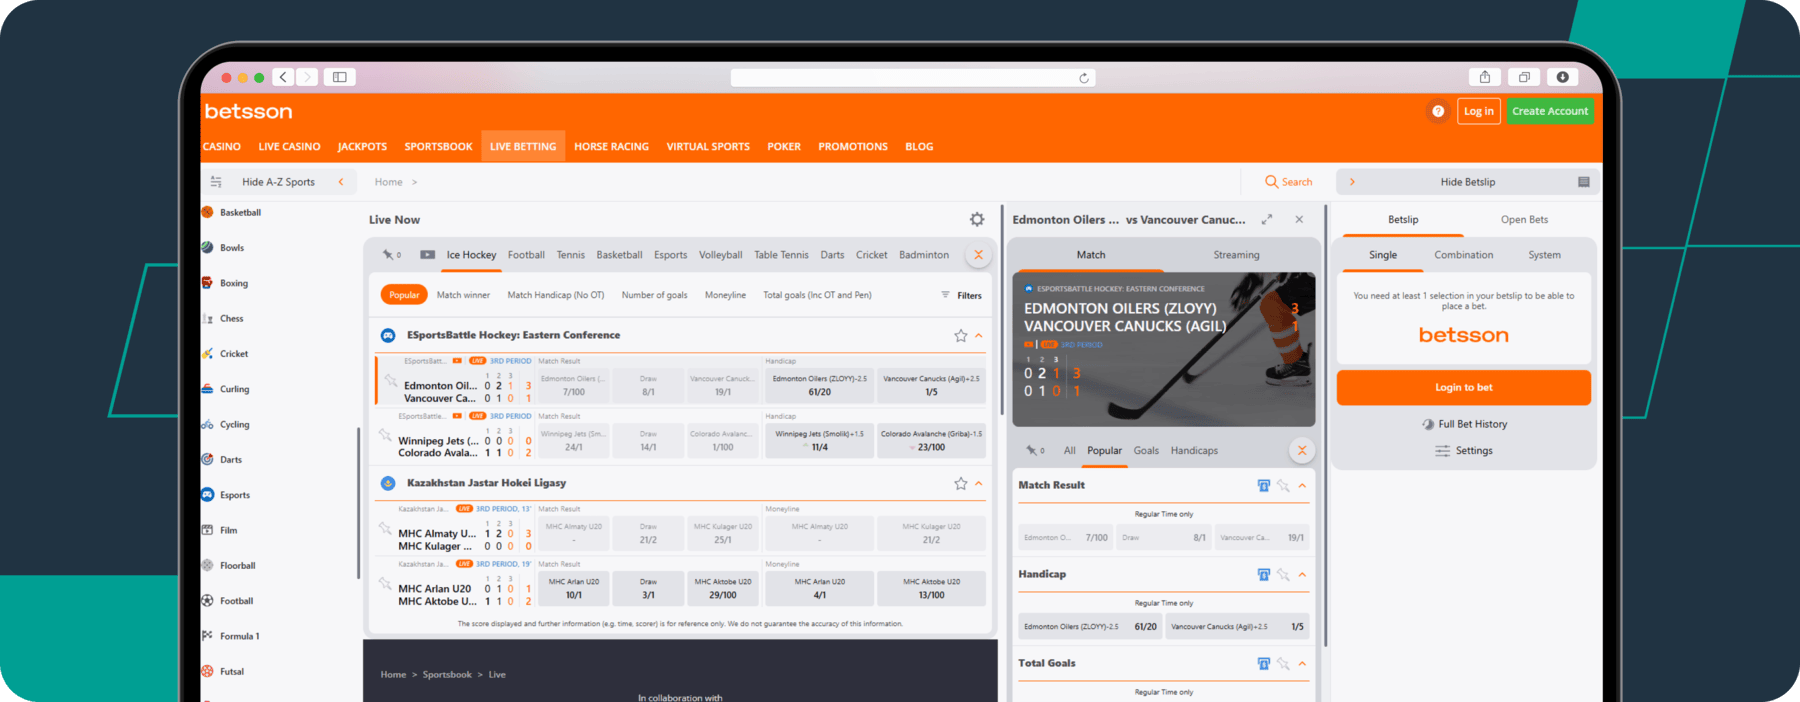This screenshot has height=702, width=1800.
Task: Click the Cycling icon in sidebar
Action: pyautogui.click(x=208, y=424)
